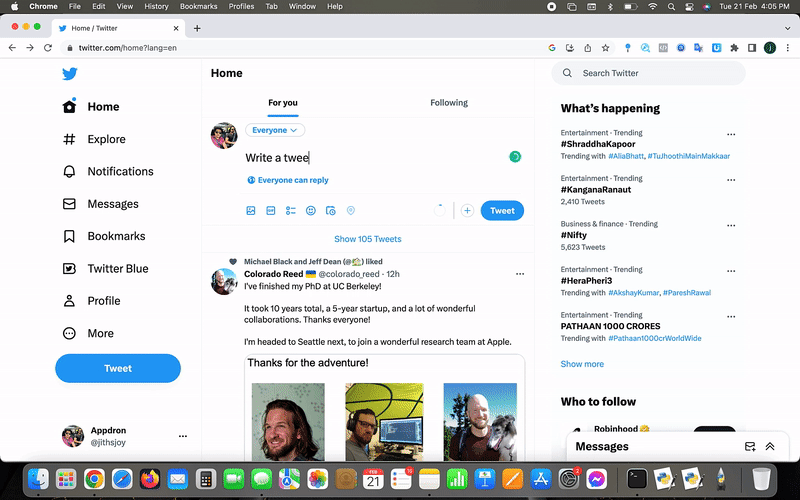The width and height of the screenshot is (800, 500).
Task: Click the large sidebar Tweet button
Action: (x=118, y=368)
